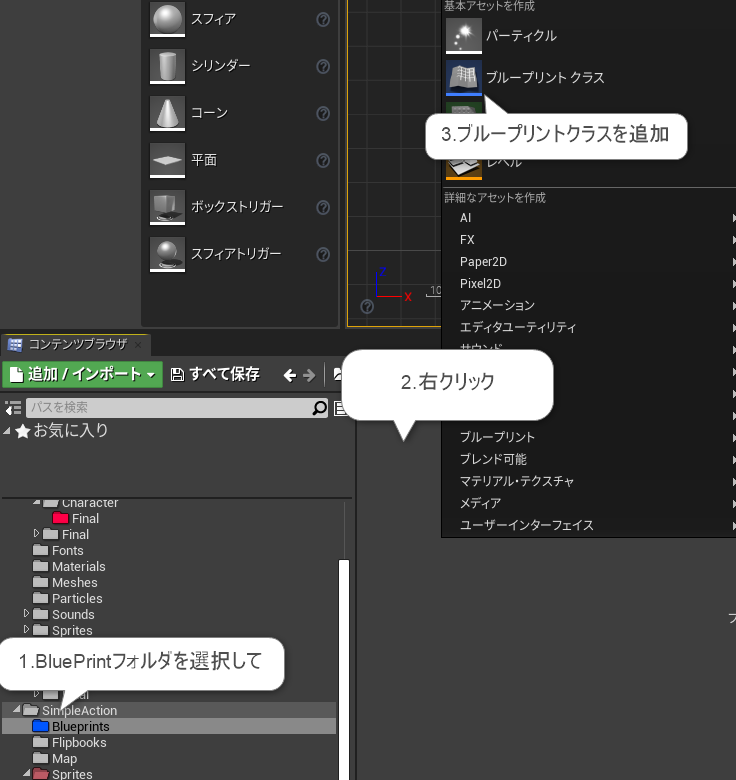Select the Blueprints folder label
This screenshot has height=780, width=736.
tap(81, 726)
